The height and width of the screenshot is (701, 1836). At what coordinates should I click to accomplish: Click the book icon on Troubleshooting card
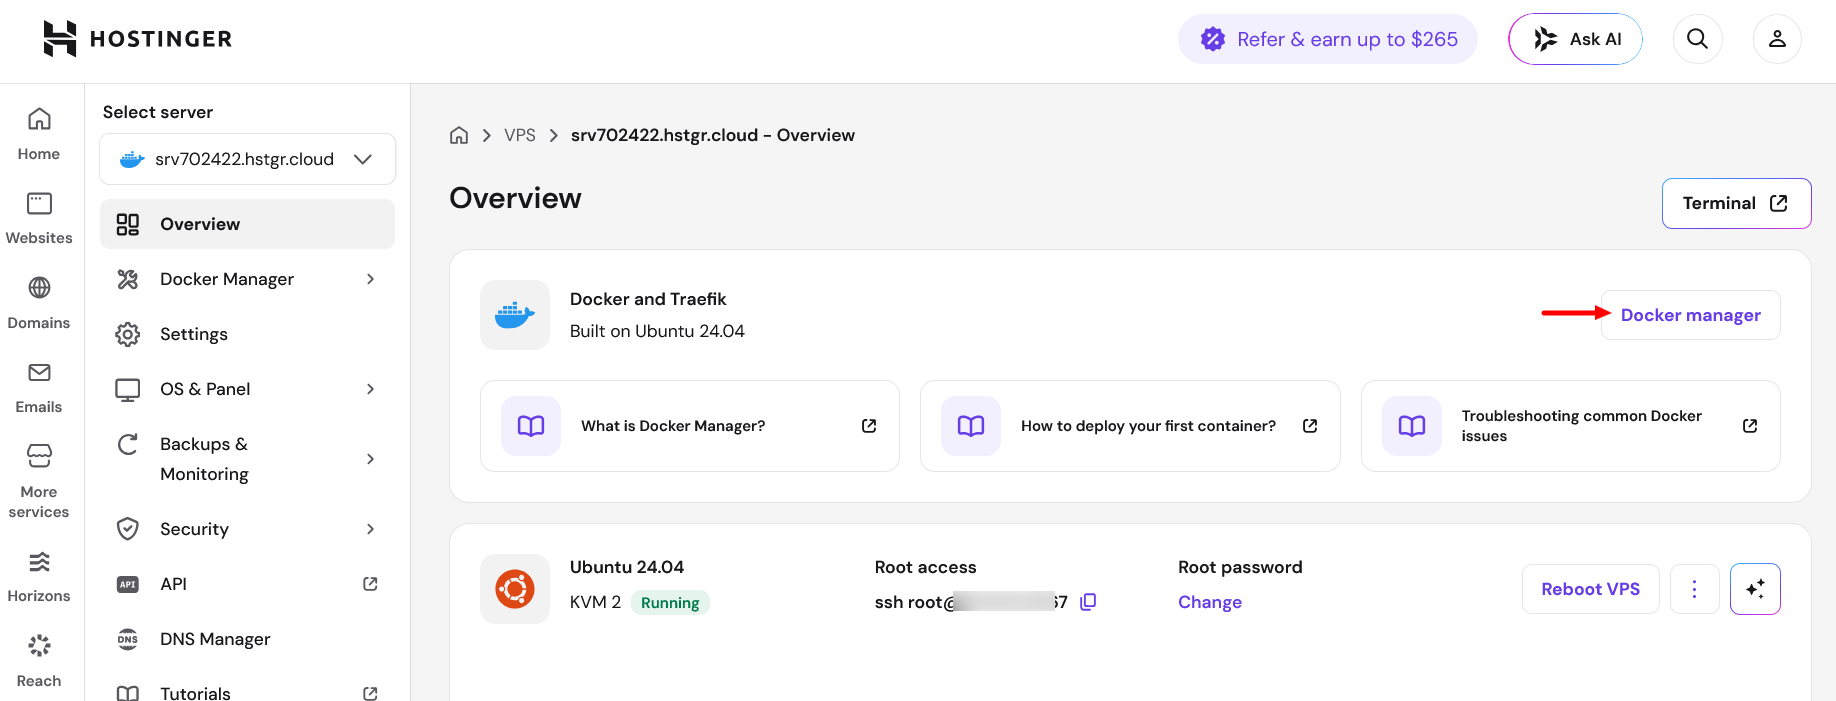coord(1412,426)
